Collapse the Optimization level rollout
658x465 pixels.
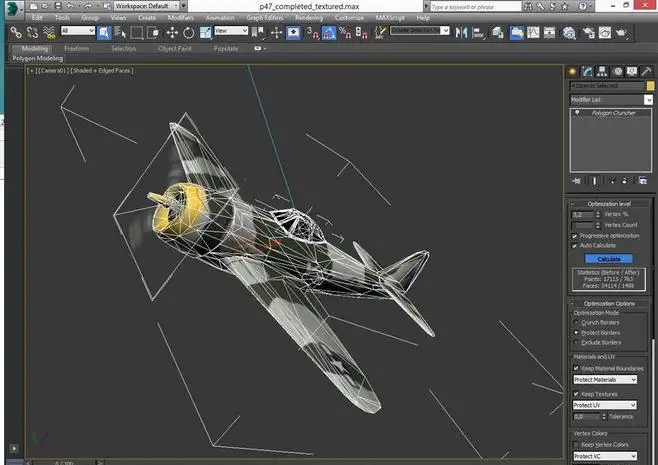point(608,204)
